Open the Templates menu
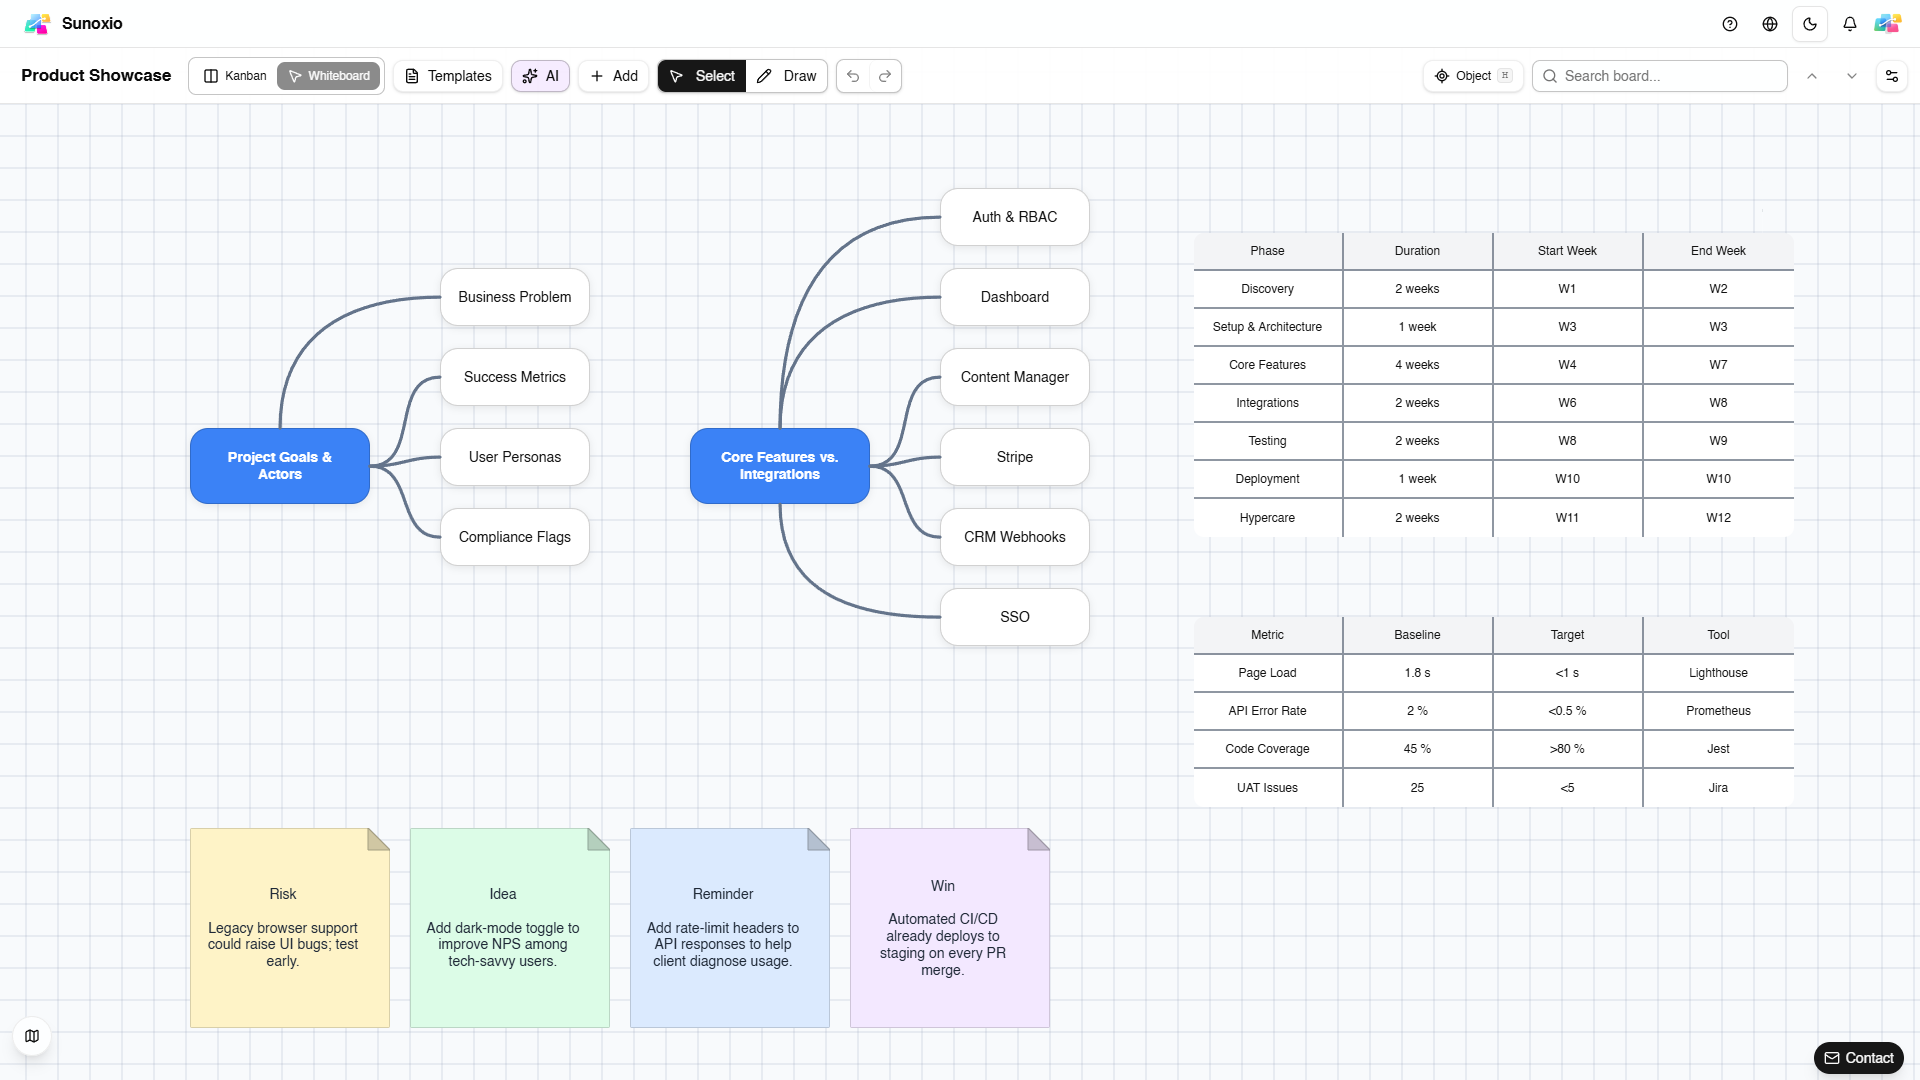 click(x=448, y=76)
